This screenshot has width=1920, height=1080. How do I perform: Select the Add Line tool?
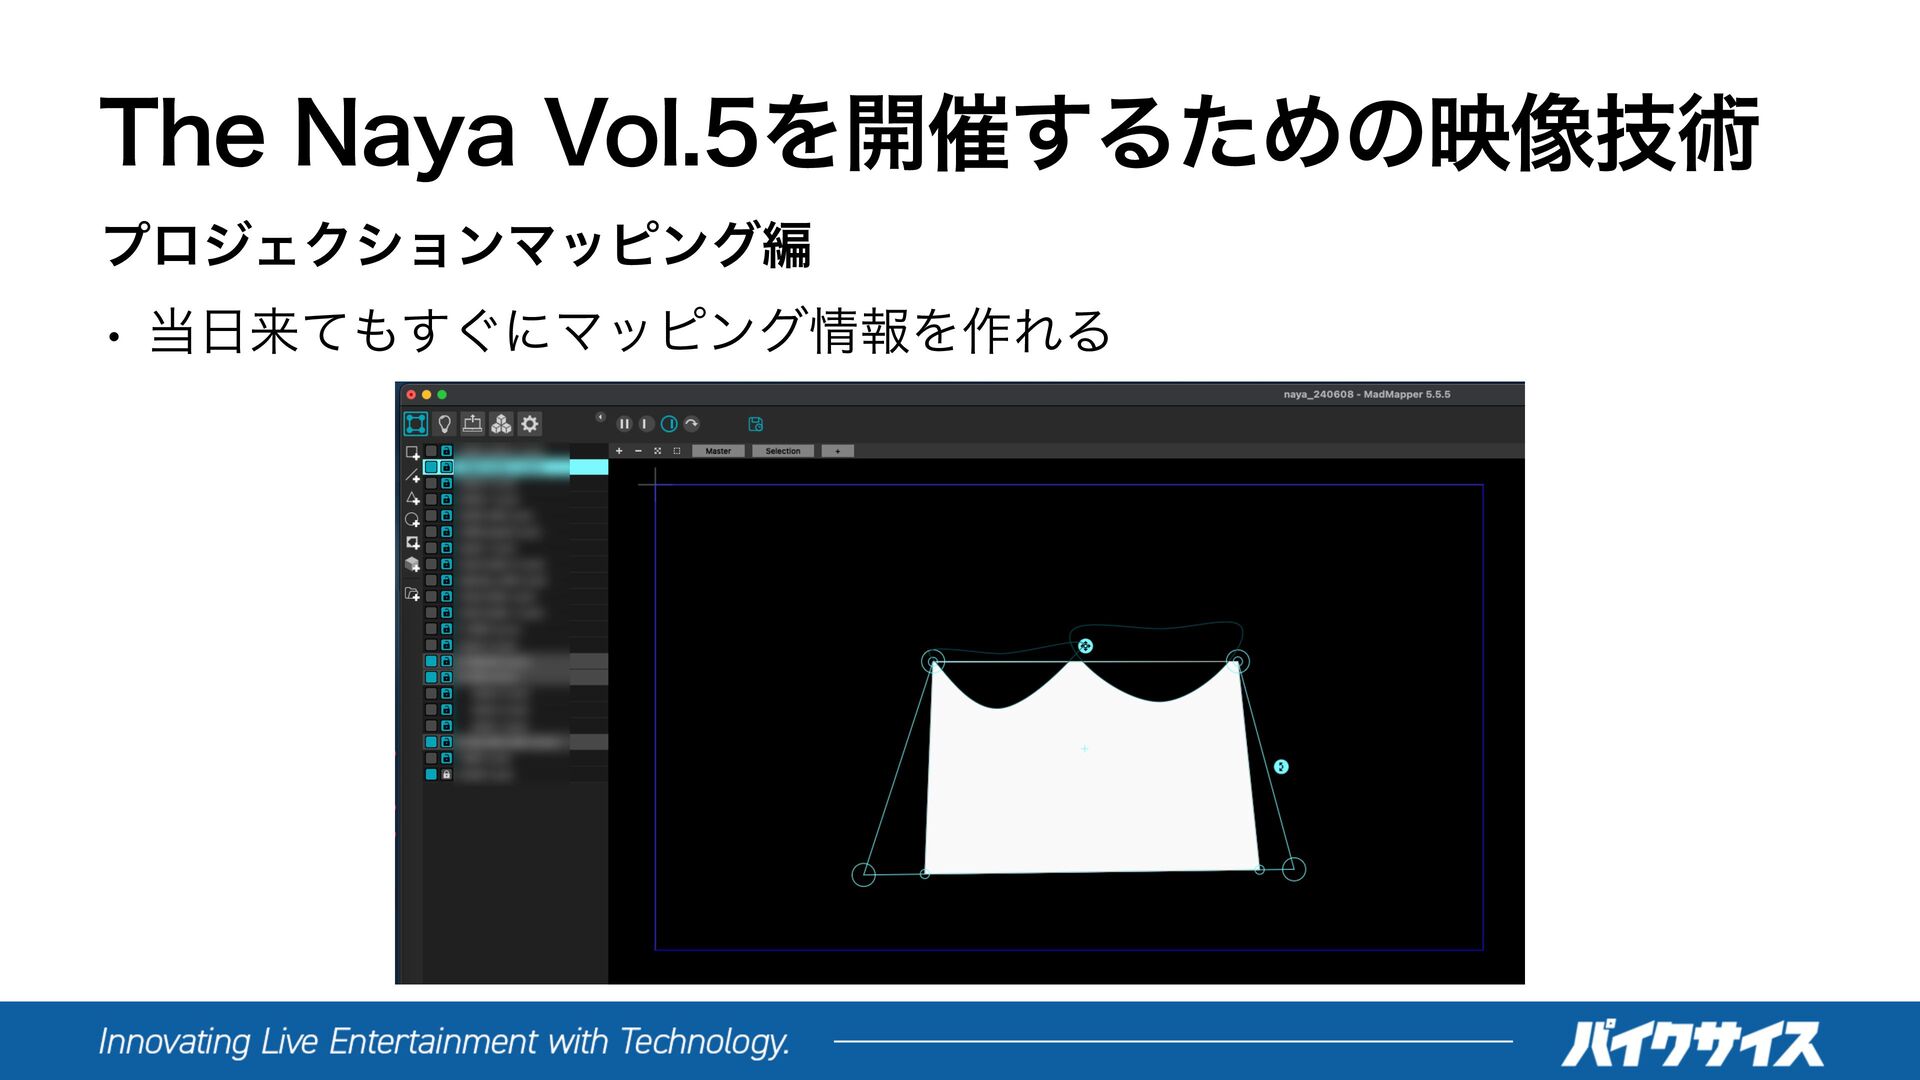pyautogui.click(x=412, y=476)
